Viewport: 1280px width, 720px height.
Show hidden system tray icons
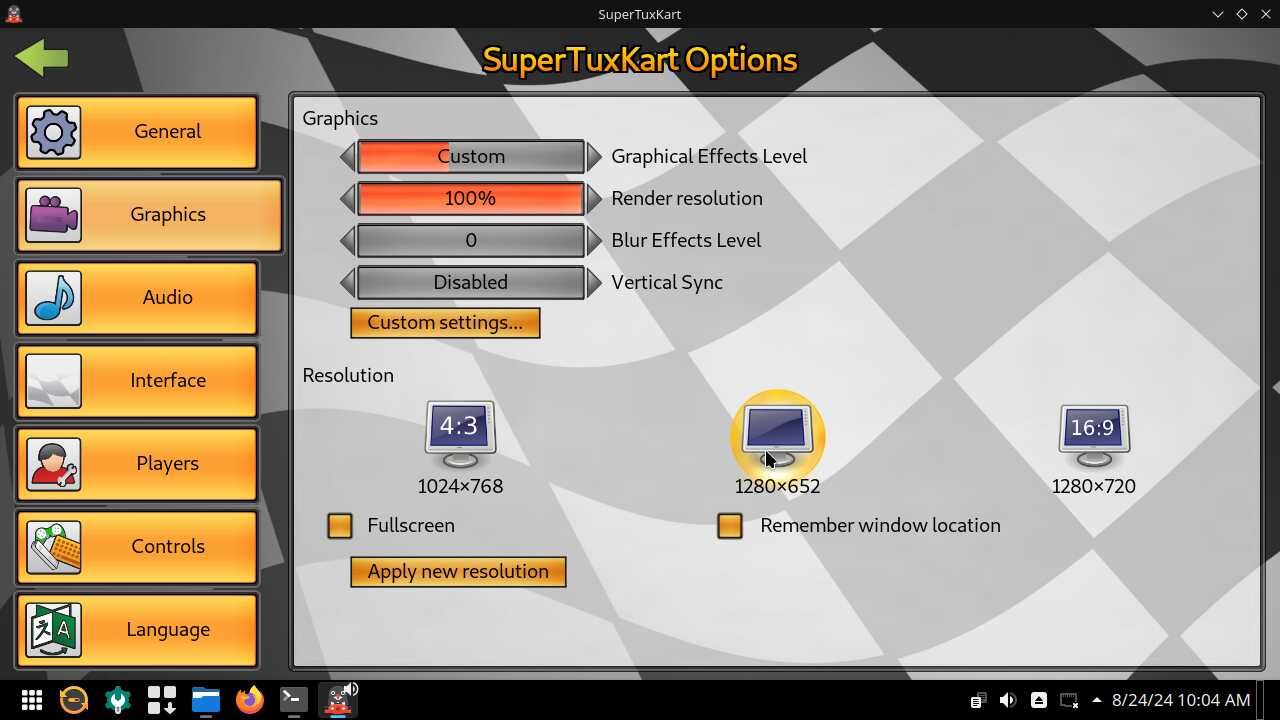pos(1097,701)
